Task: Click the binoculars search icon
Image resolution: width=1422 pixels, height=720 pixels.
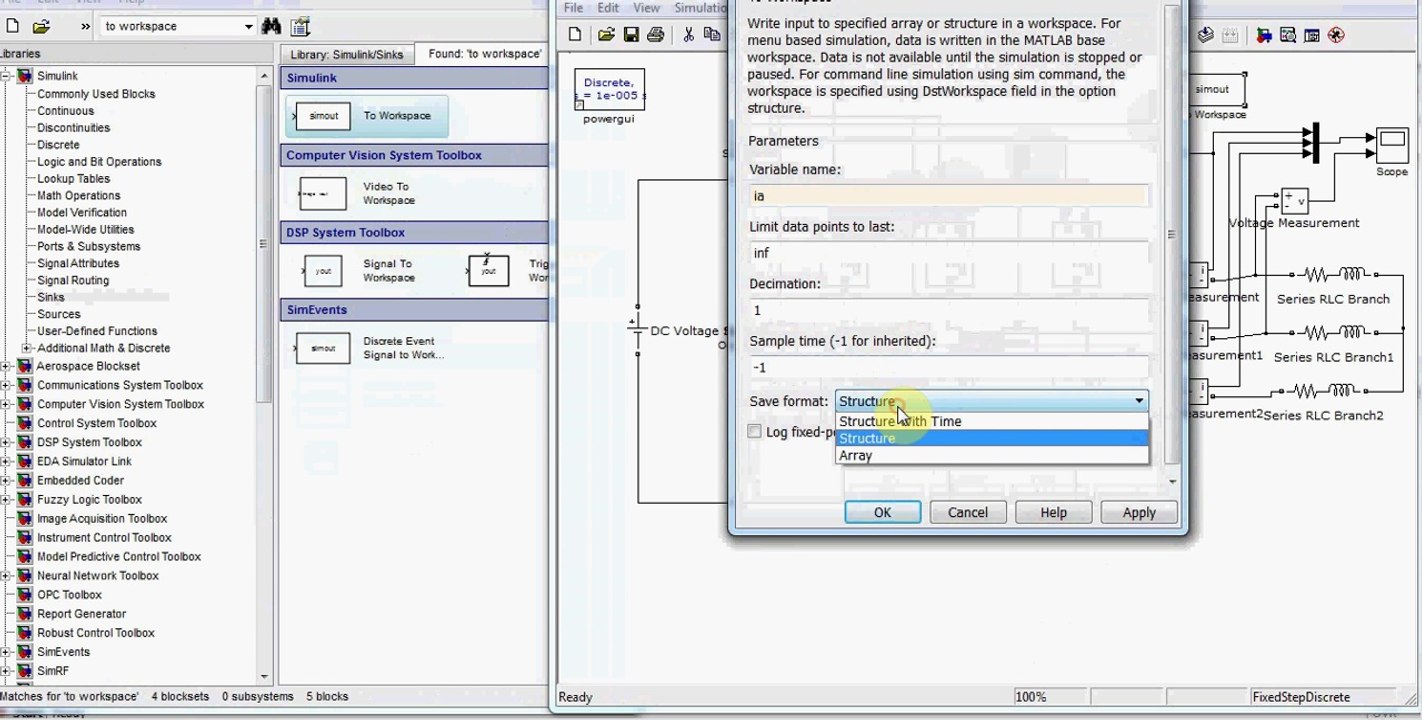Action: [x=271, y=27]
